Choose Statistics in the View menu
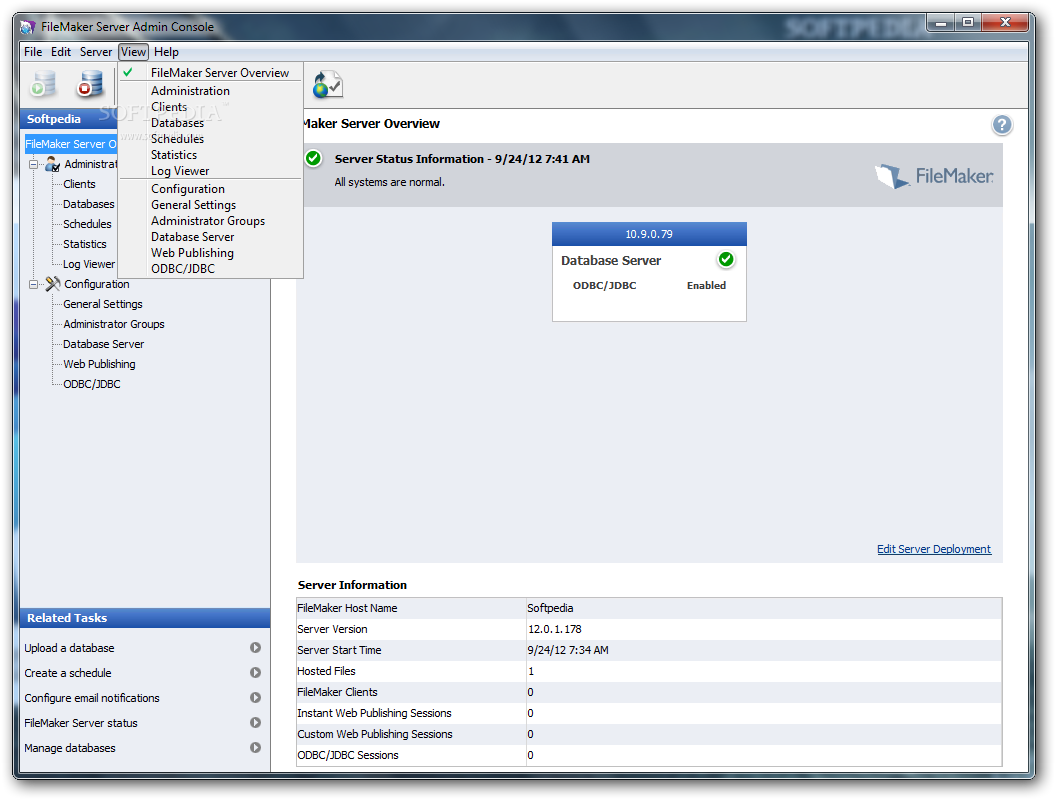1056x800 pixels. (x=211, y=155)
